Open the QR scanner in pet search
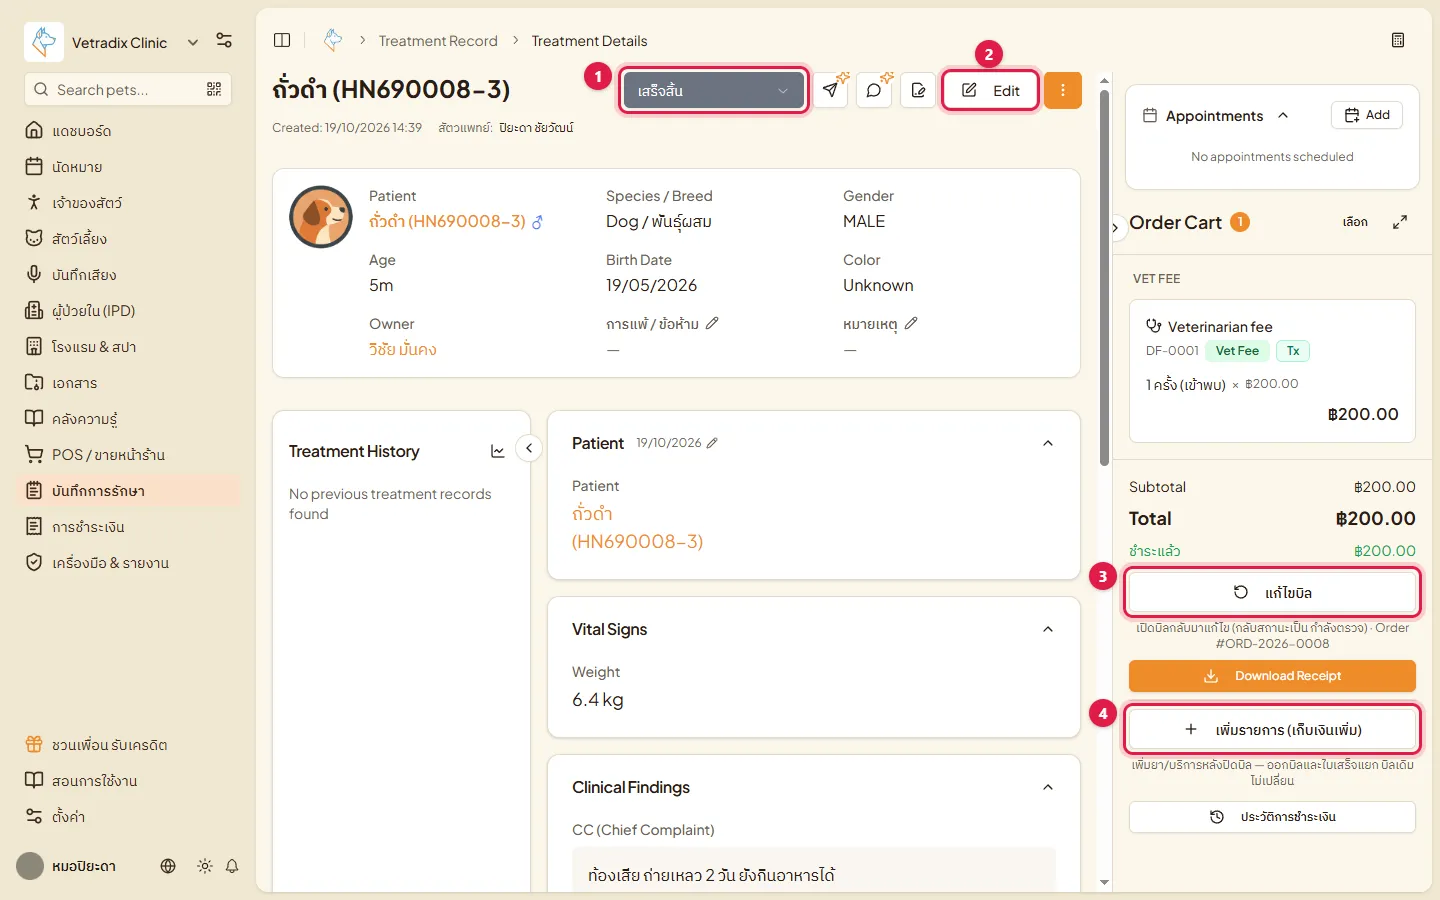1440x900 pixels. point(214,89)
